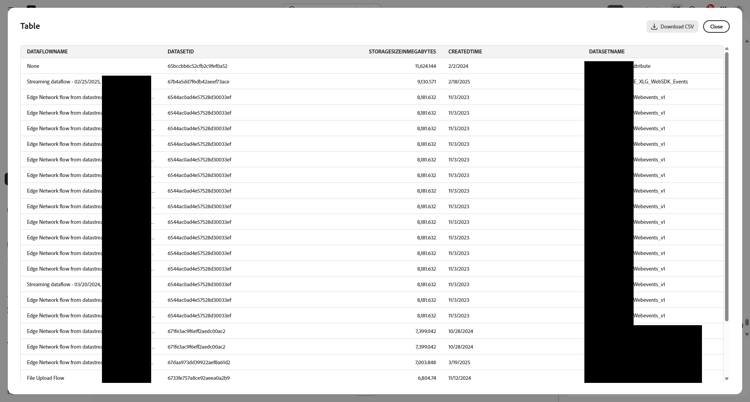The image size is (750, 402).
Task: Sort by DATASETID column header
Action: coord(181,52)
